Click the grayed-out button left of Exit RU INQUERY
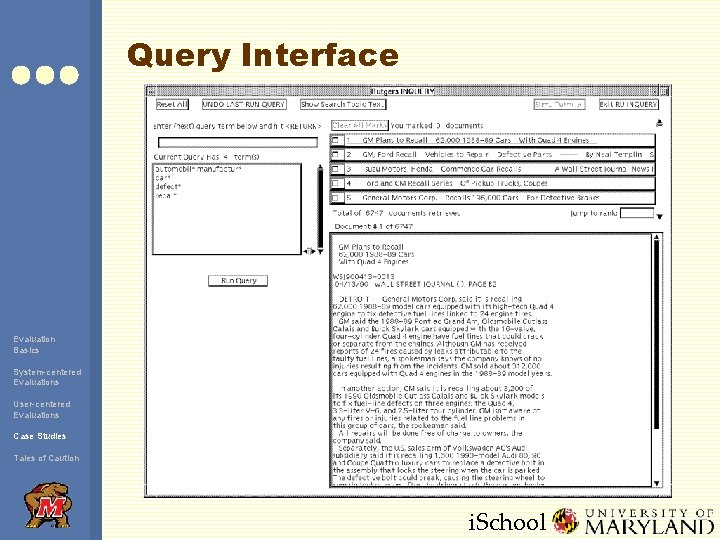 click(559, 105)
